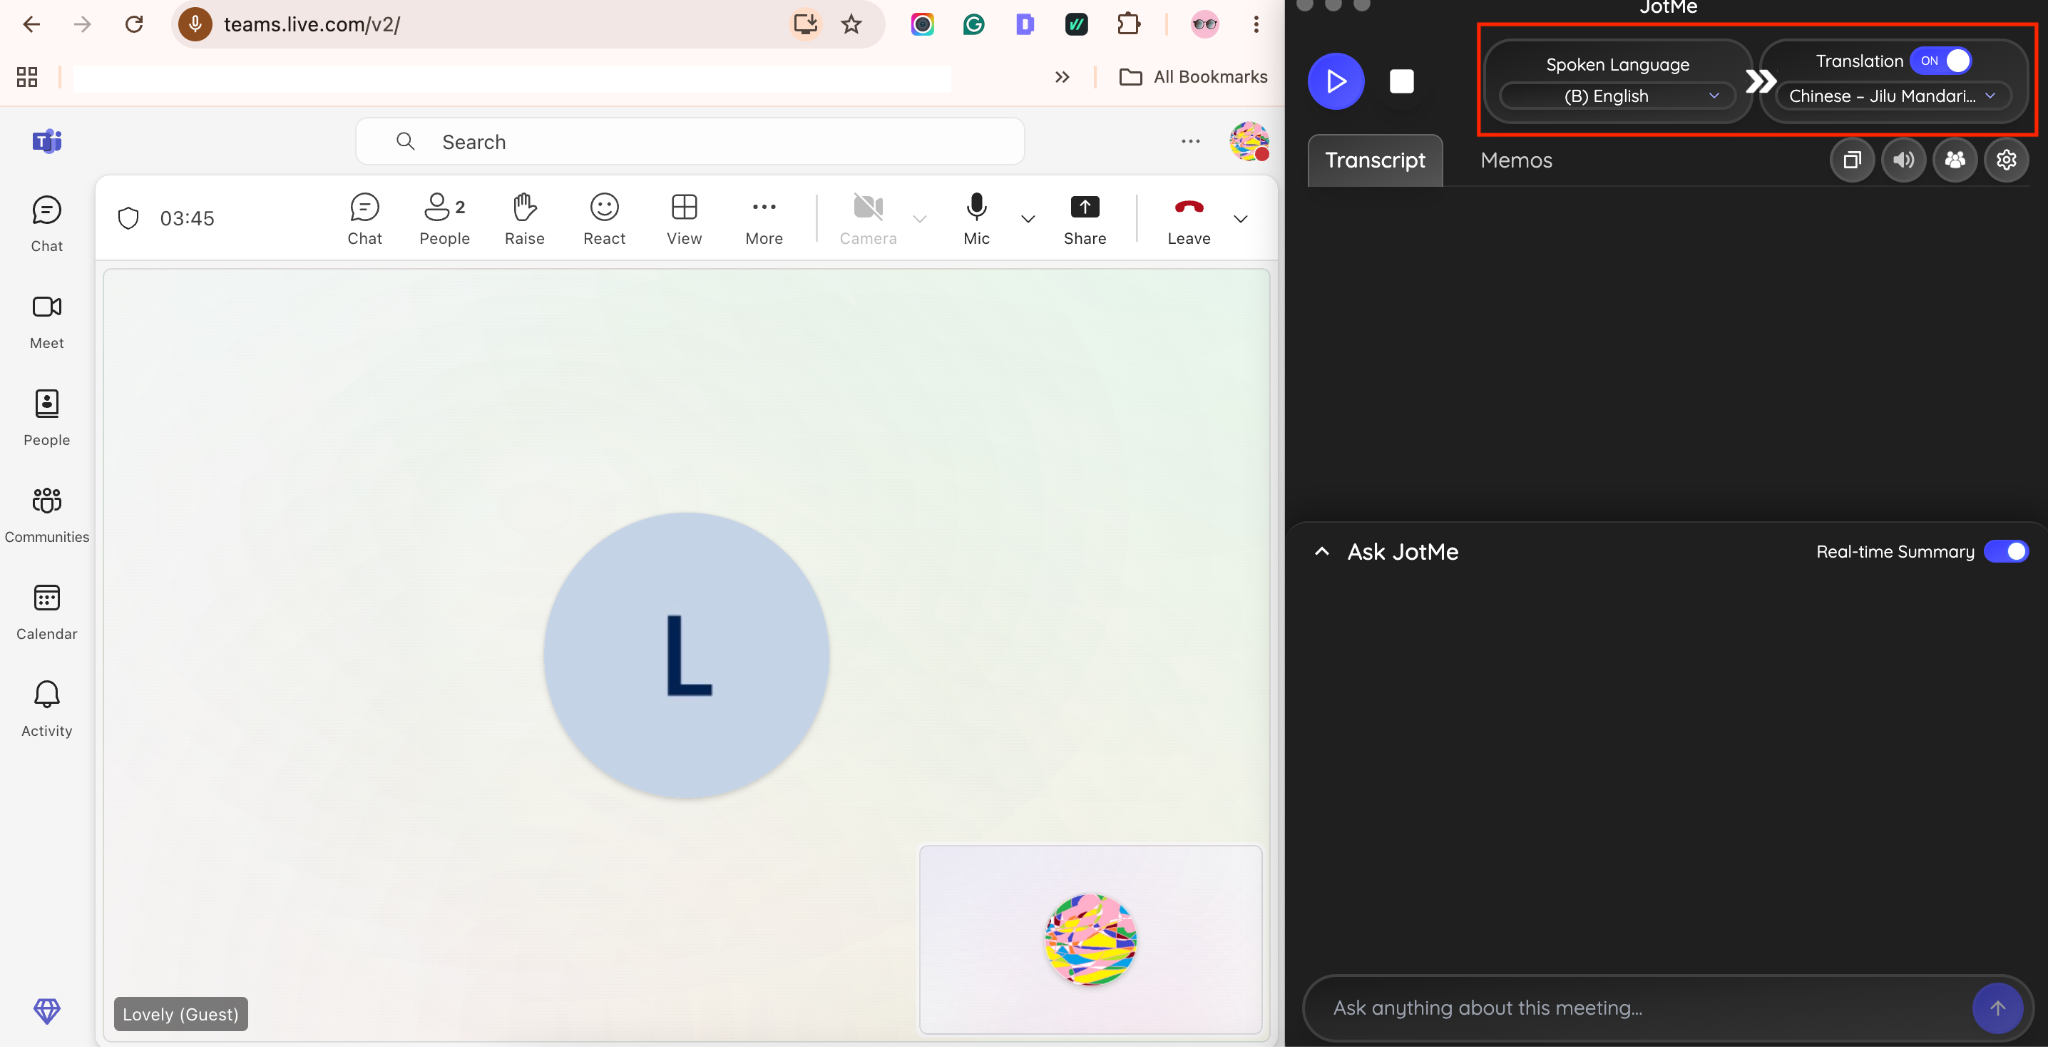Image resolution: width=2048 pixels, height=1047 pixels.
Task: Raise your hand in the meeting
Action: [525, 219]
